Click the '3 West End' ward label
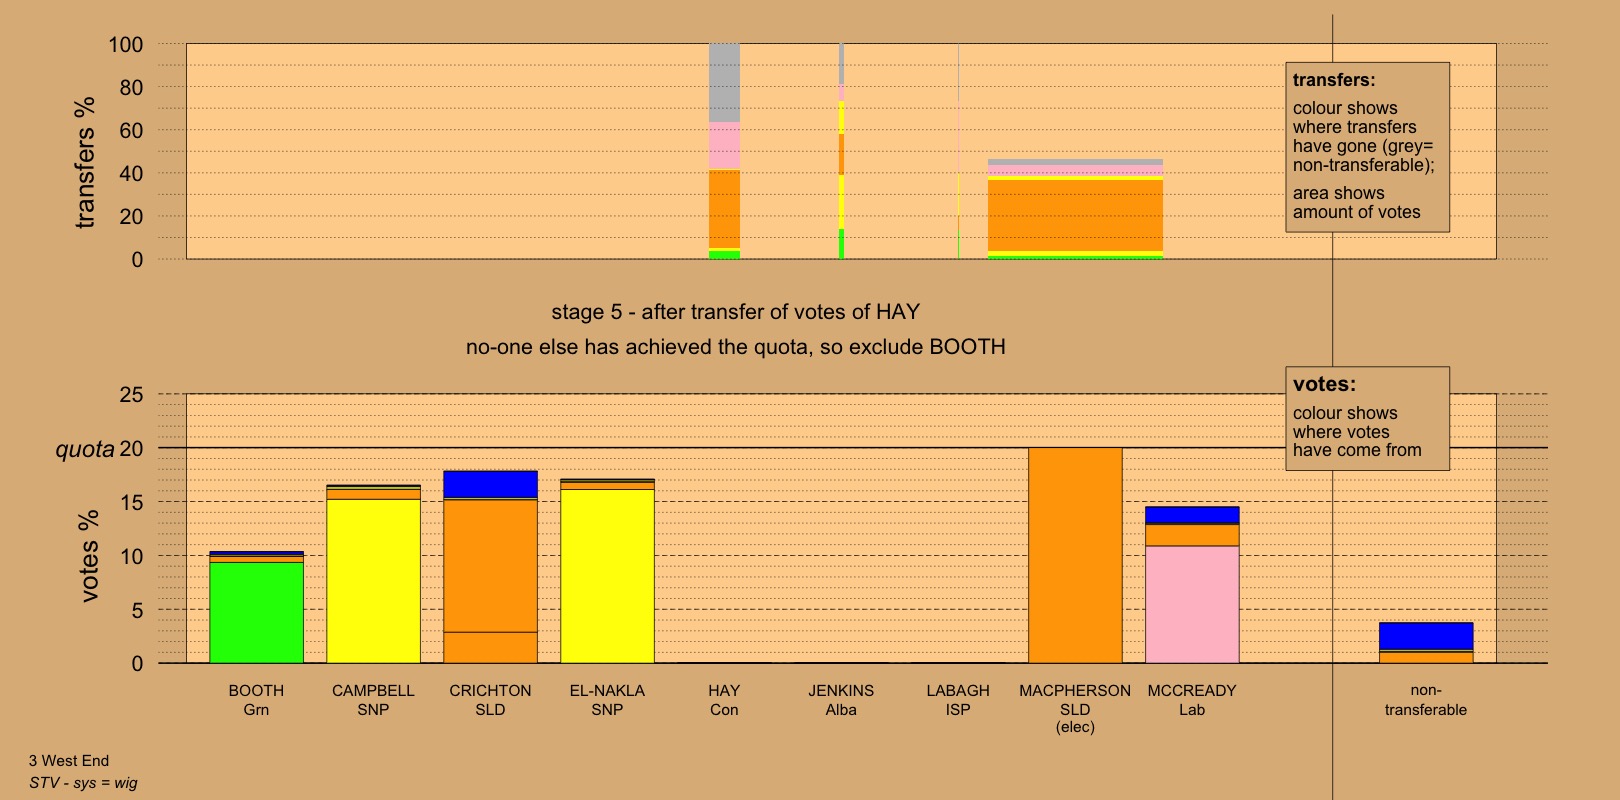Viewport: 1620px width, 800px height. click(69, 761)
